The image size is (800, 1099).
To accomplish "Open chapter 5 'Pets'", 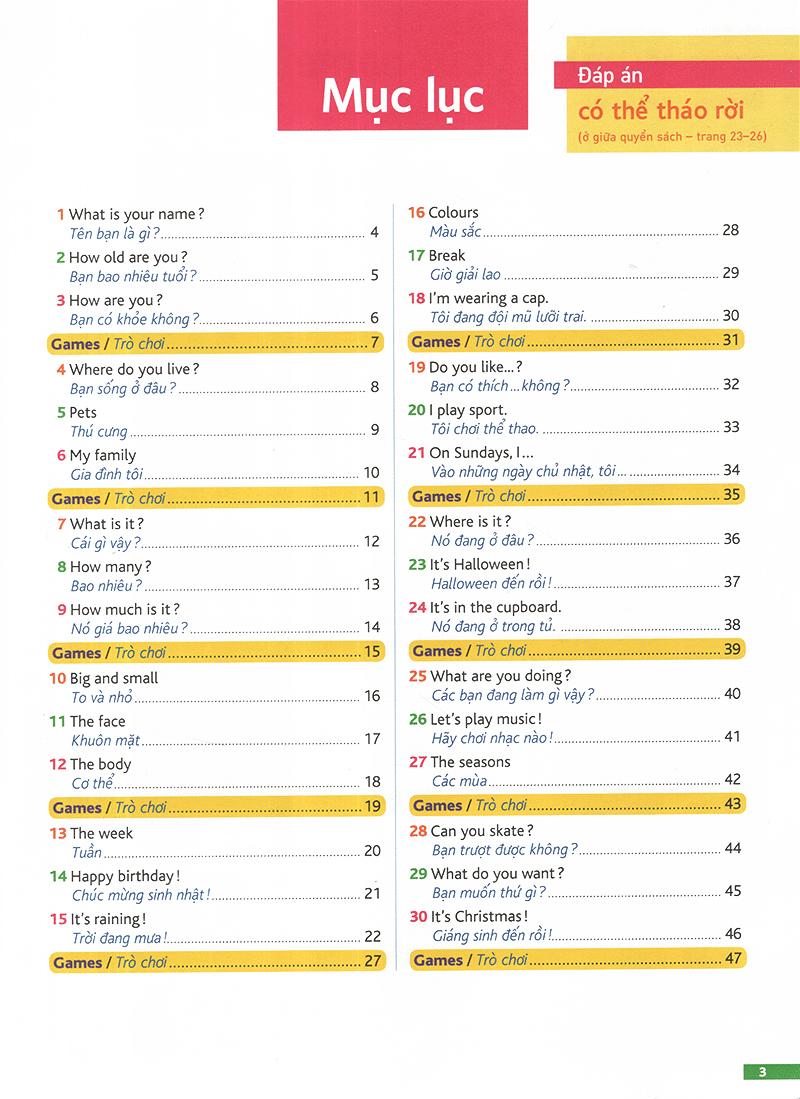I will click(x=218, y=421).
